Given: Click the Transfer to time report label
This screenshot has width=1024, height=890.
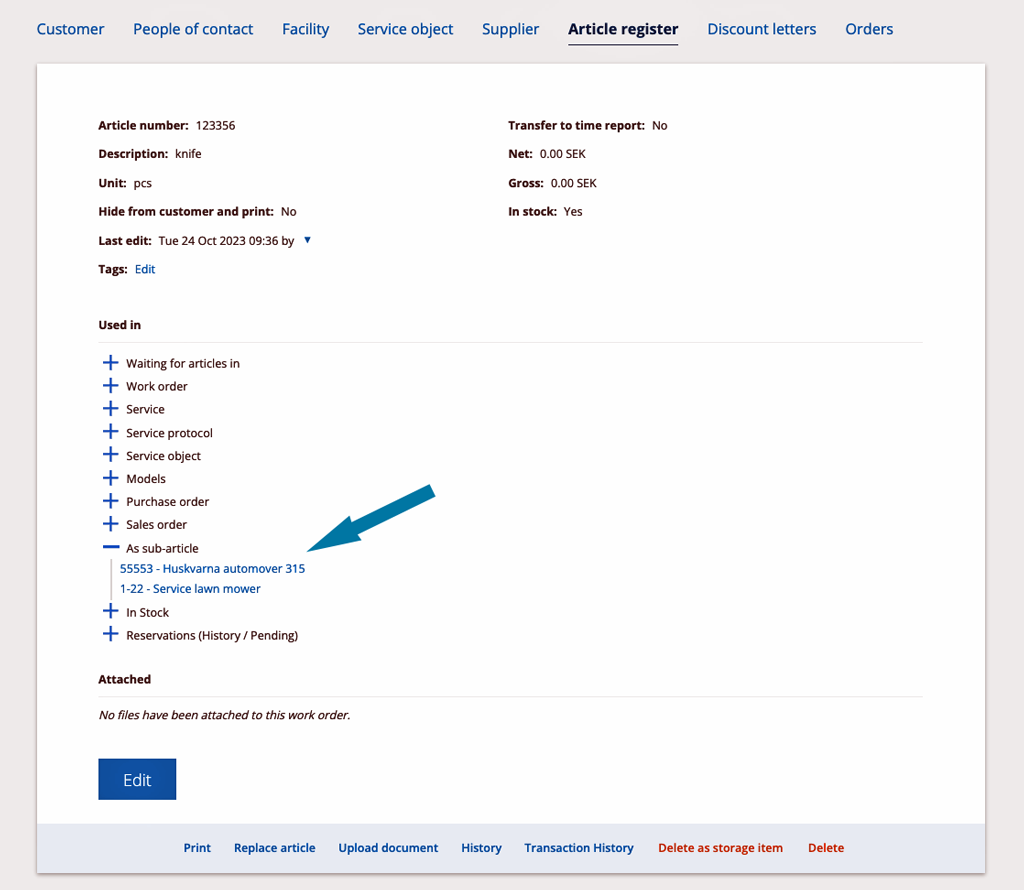Looking at the screenshot, I should coord(577,125).
